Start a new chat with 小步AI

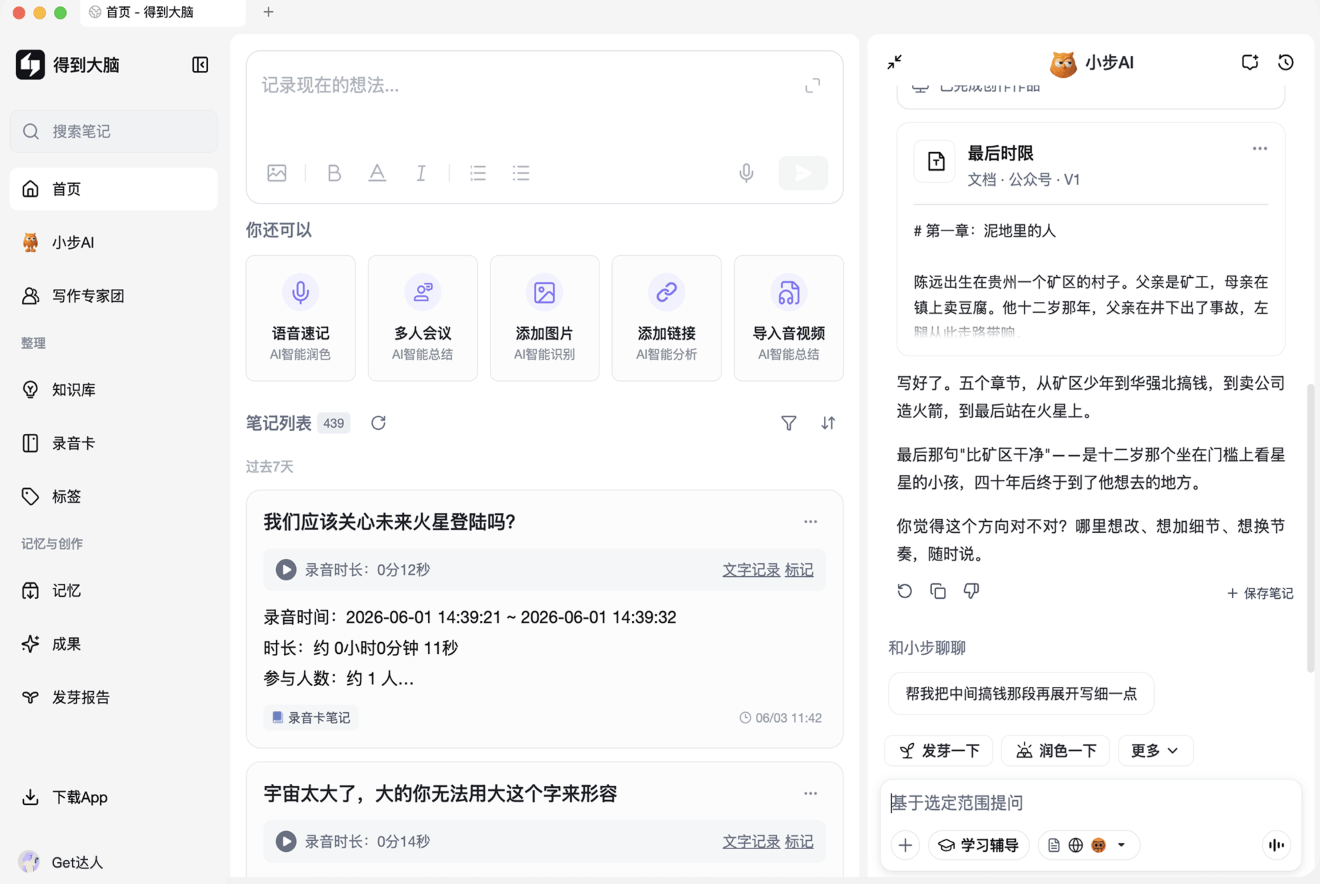pyautogui.click(x=1250, y=62)
